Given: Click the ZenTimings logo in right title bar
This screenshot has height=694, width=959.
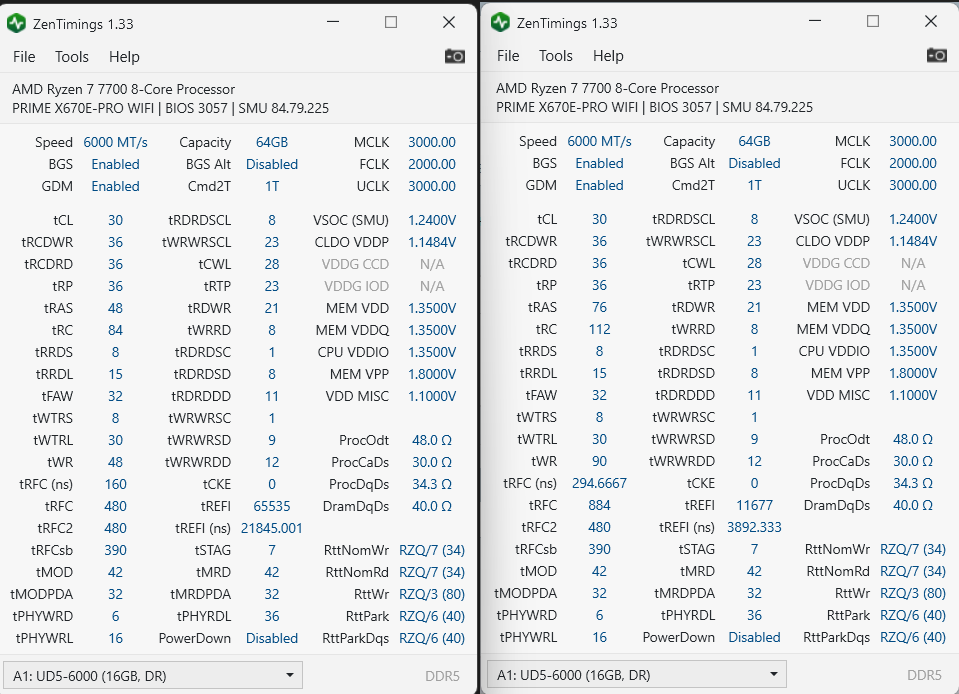Looking at the screenshot, I should pos(500,23).
